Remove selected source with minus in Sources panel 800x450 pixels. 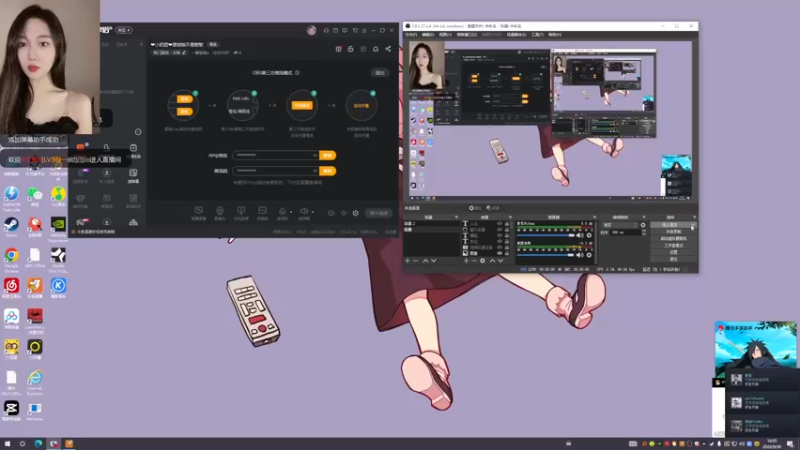pyautogui.click(x=474, y=261)
